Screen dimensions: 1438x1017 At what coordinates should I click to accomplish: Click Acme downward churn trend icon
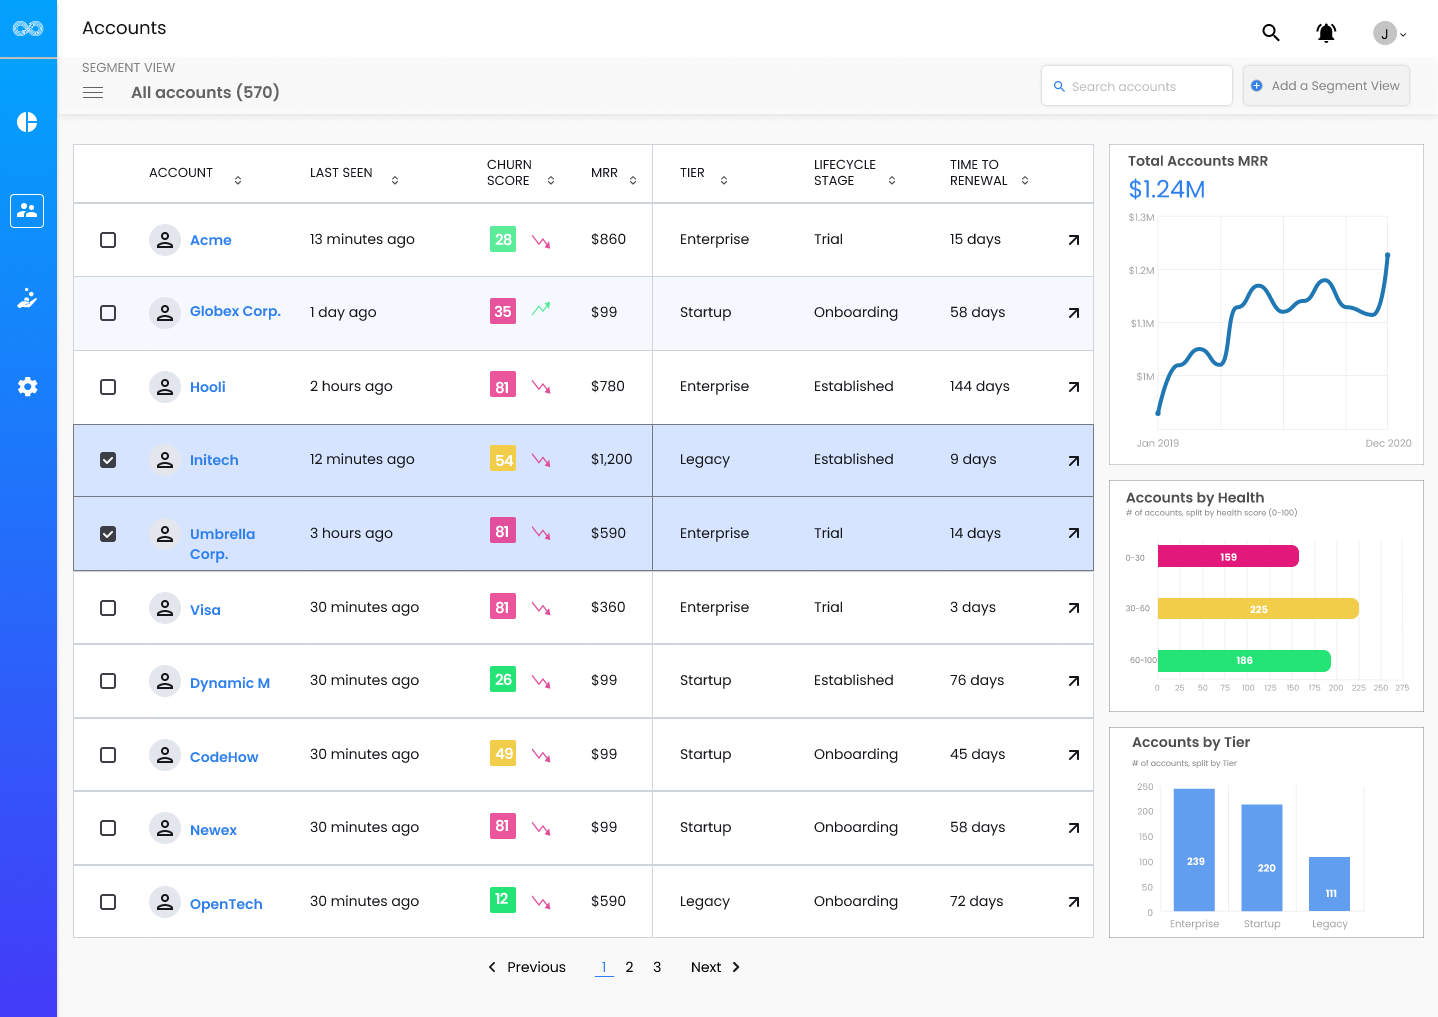click(541, 241)
